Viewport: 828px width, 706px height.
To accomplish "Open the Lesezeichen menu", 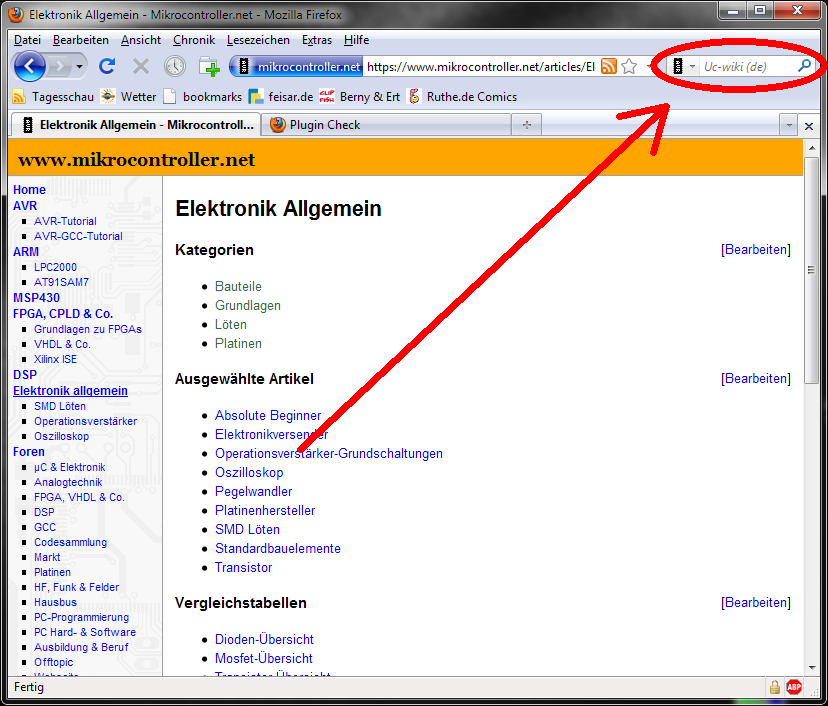I will pyautogui.click(x=258, y=40).
